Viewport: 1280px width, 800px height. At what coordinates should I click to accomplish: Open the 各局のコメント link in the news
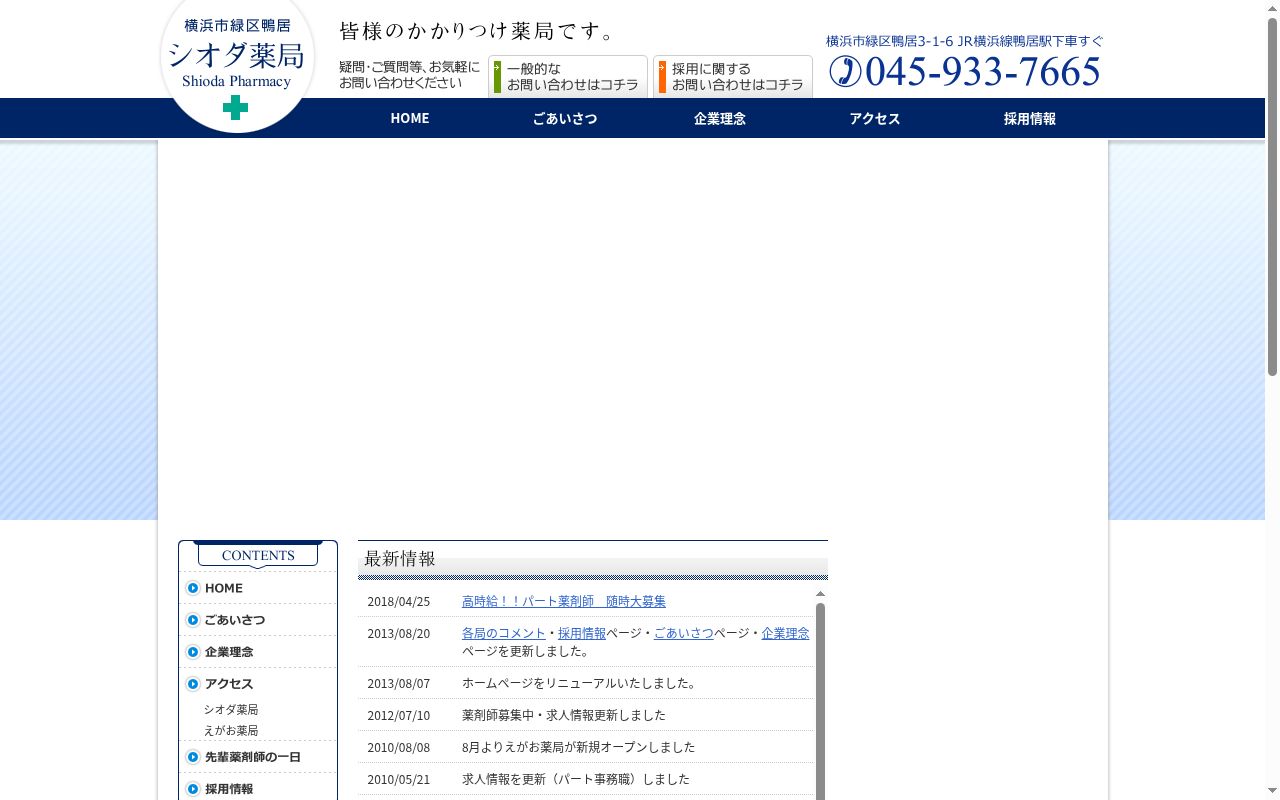504,633
